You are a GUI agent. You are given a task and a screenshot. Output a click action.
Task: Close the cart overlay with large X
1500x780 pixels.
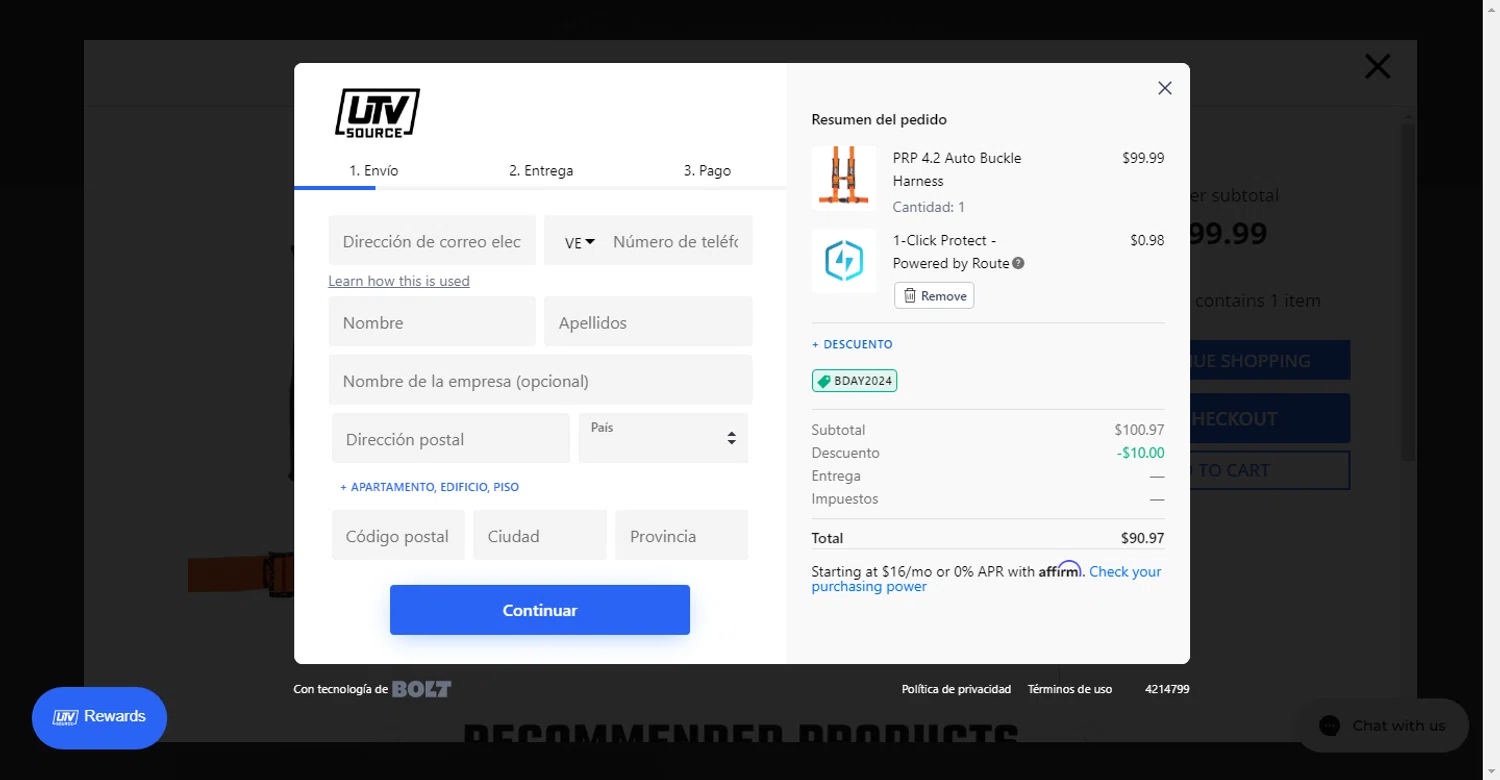1378,67
